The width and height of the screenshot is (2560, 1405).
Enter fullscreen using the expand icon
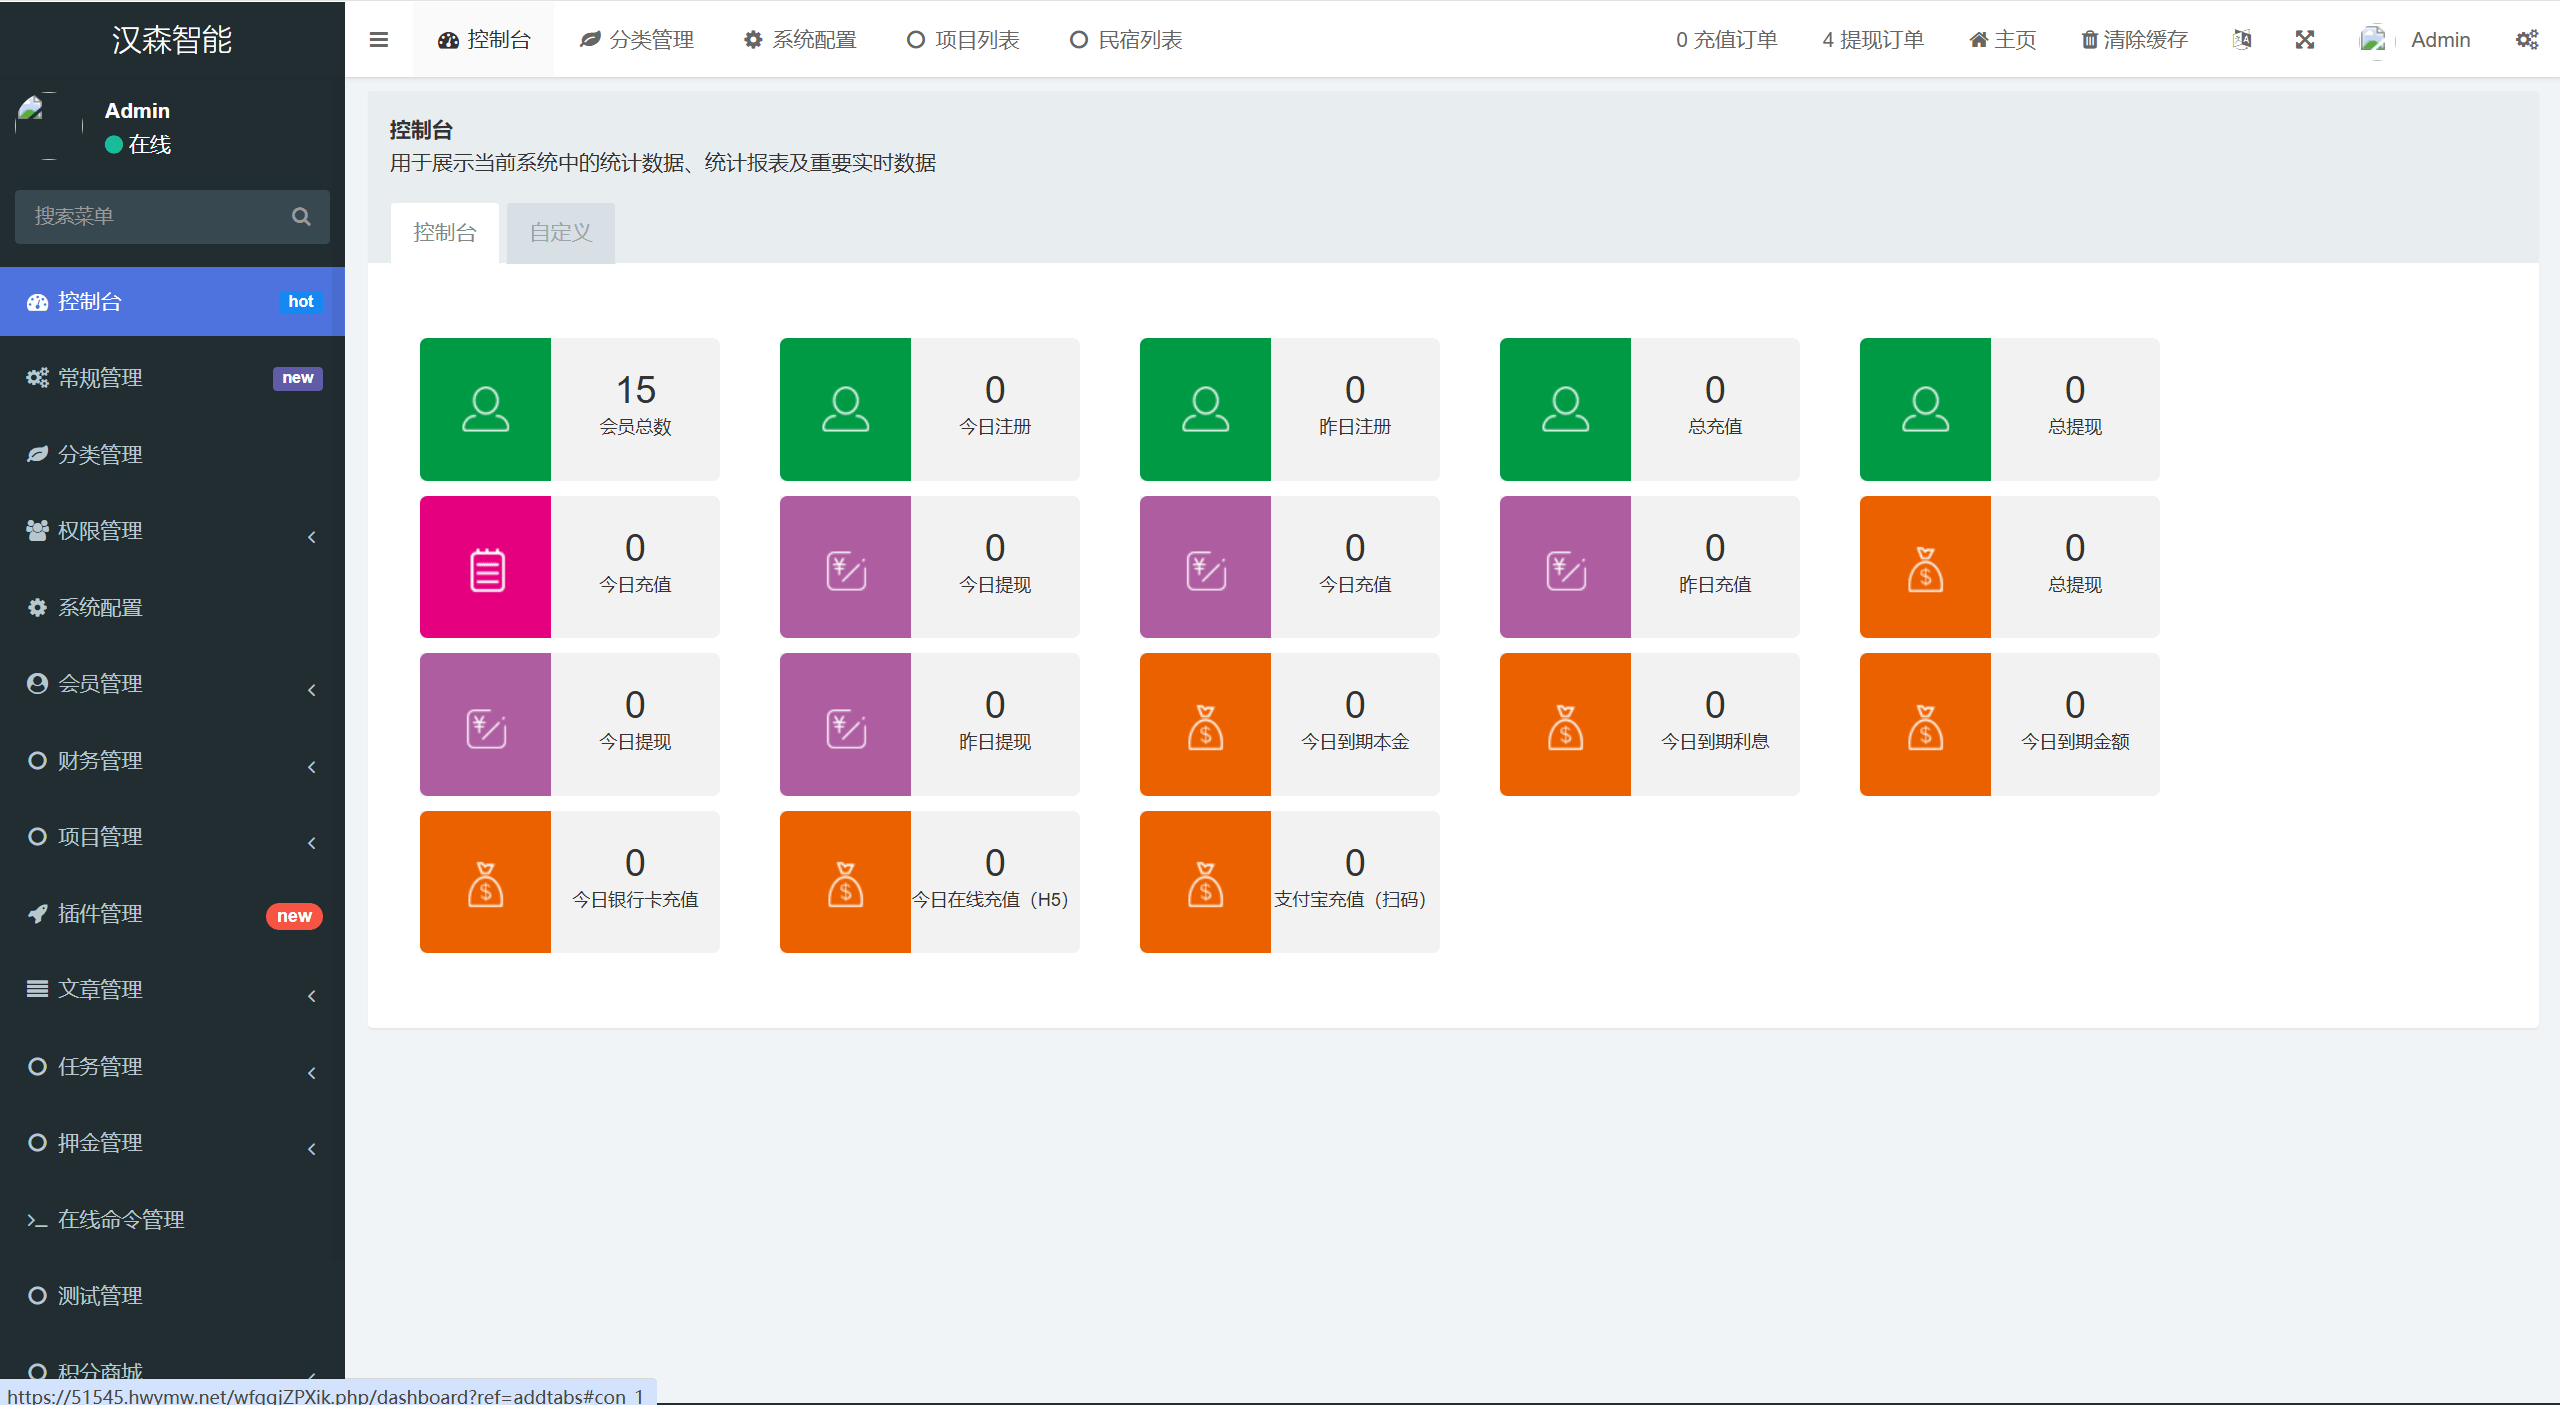point(2305,40)
